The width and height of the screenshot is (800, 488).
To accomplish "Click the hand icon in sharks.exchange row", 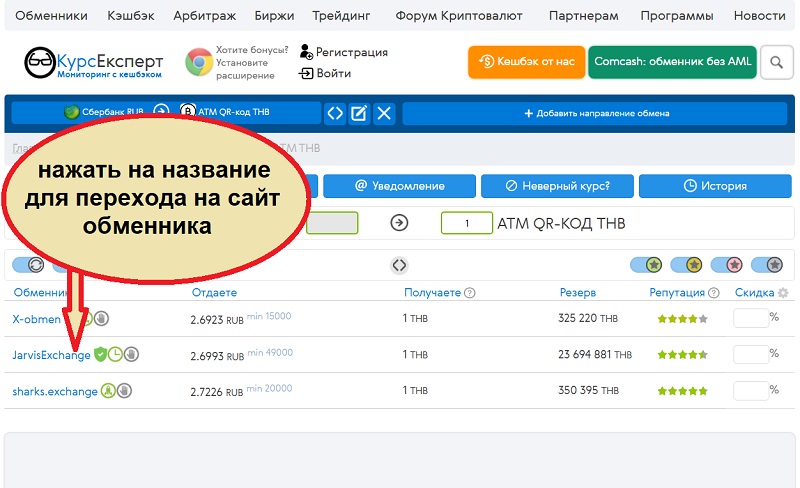I will click(124, 391).
